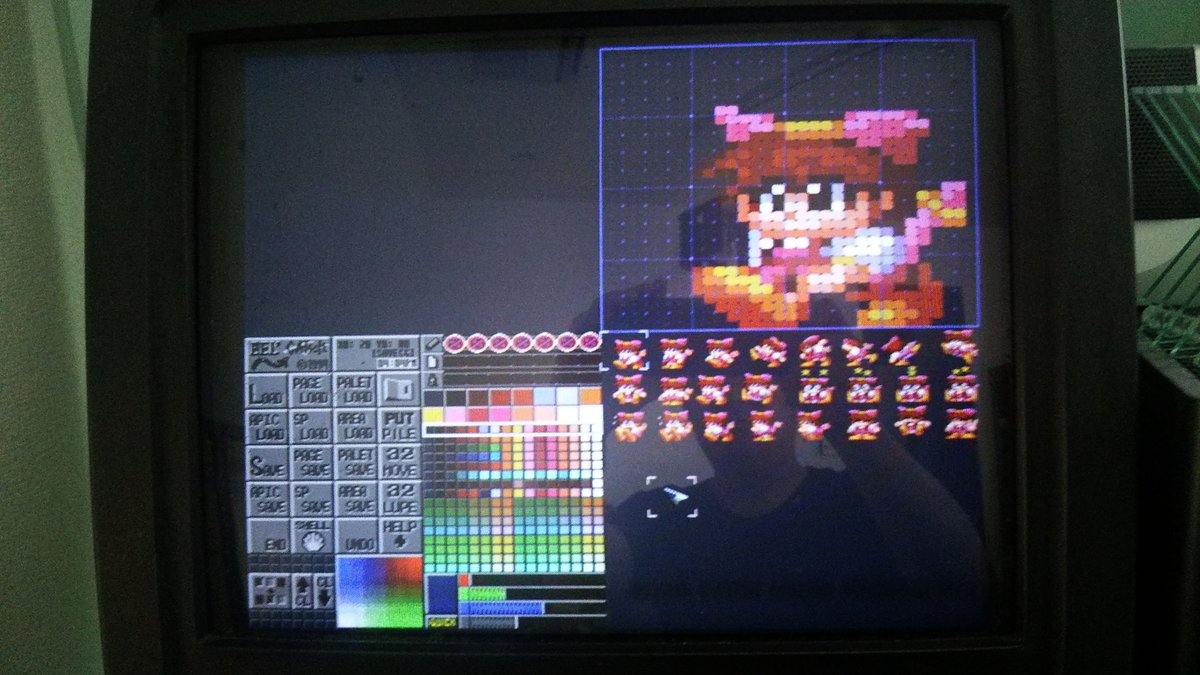Click the last pink oval pattern in brush row
Screen dimensions: 1200x675
(590, 342)
